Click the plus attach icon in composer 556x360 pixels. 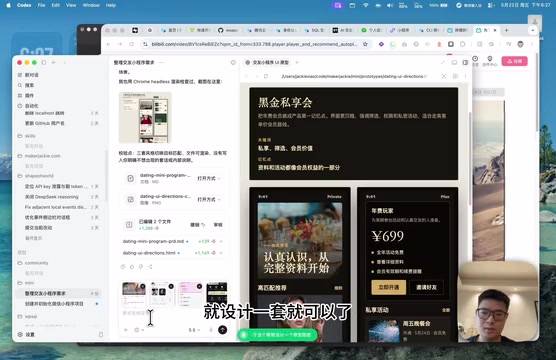(126, 330)
